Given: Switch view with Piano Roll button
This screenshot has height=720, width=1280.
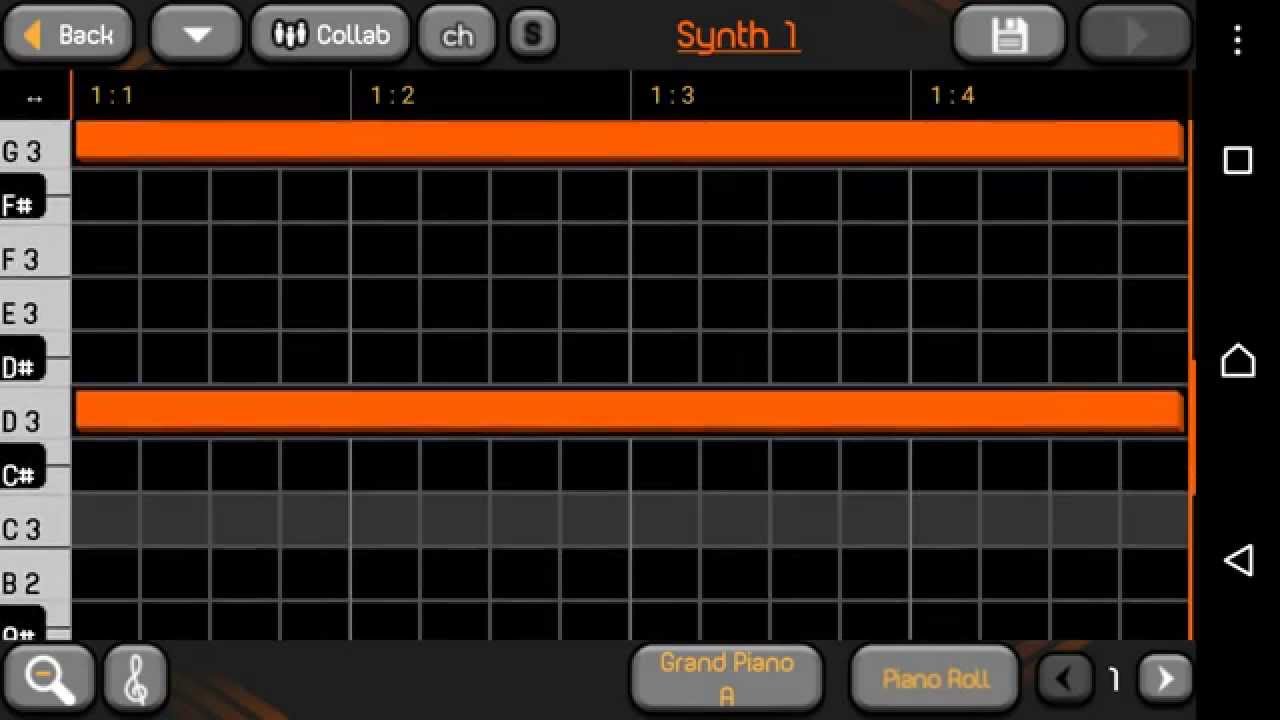Looking at the screenshot, I should coord(935,679).
